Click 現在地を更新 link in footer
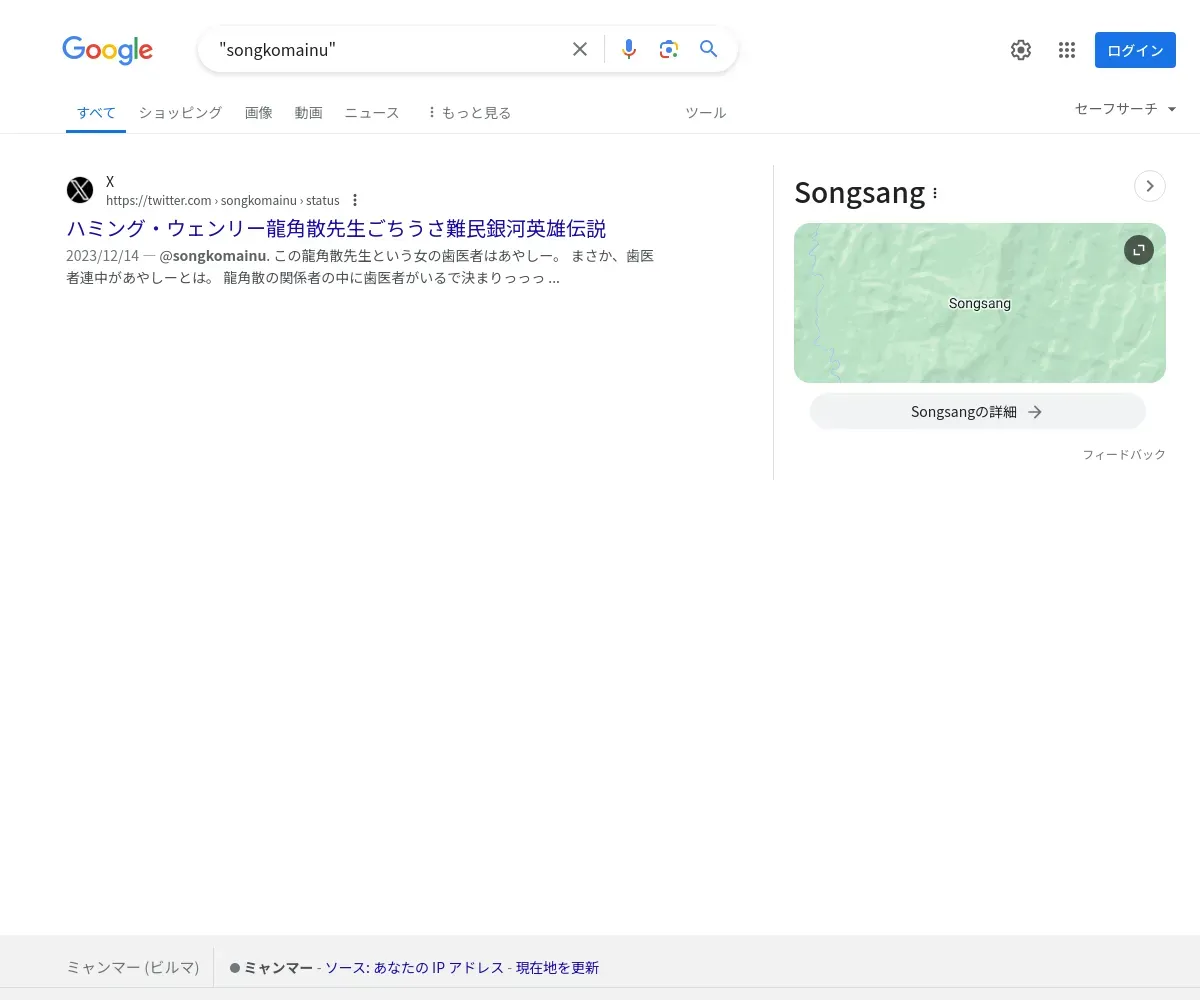Screen dimensions: 1200x1000 tap(557, 968)
